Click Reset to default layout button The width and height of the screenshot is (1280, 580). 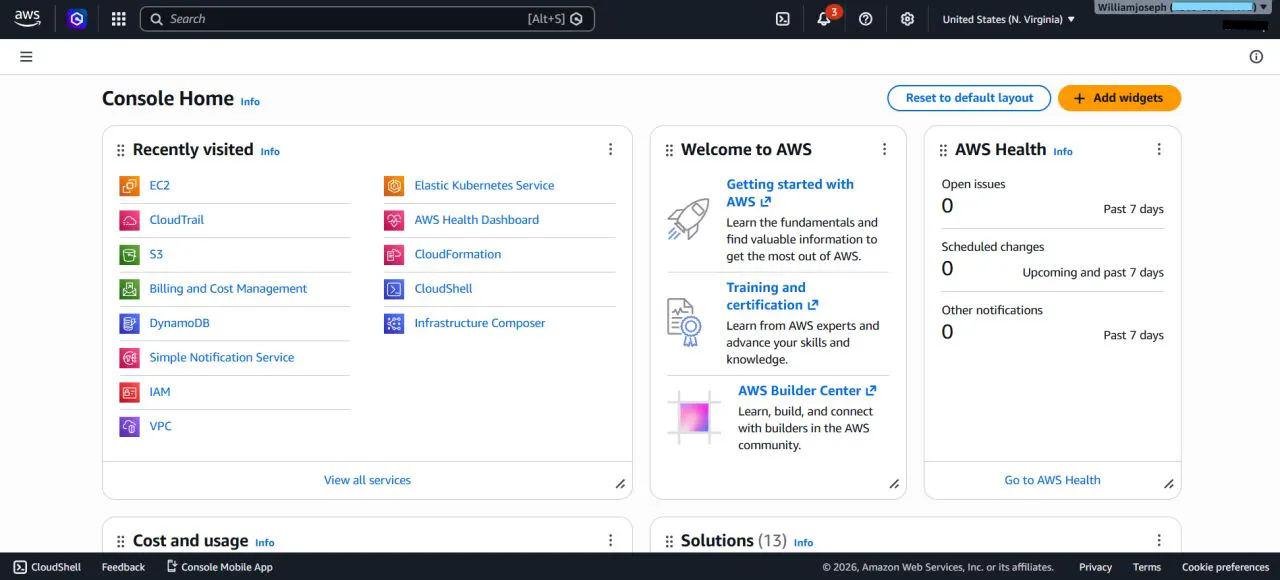(x=969, y=98)
